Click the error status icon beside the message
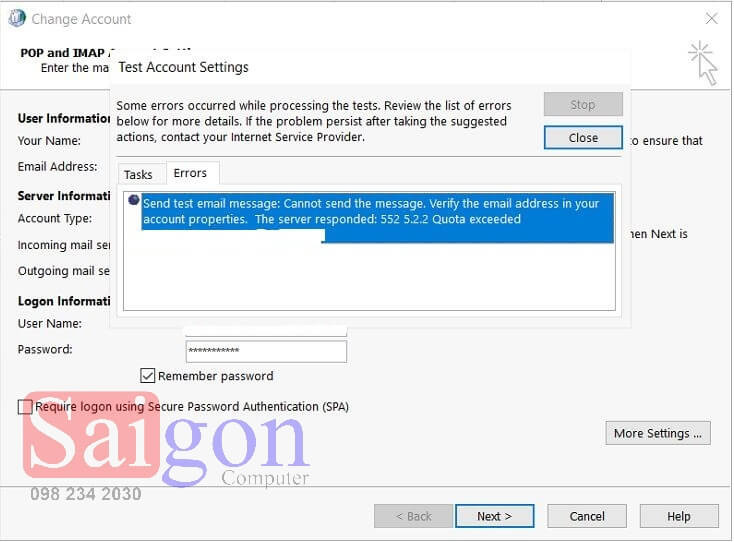This screenshot has width=734, height=542. pyautogui.click(x=133, y=200)
